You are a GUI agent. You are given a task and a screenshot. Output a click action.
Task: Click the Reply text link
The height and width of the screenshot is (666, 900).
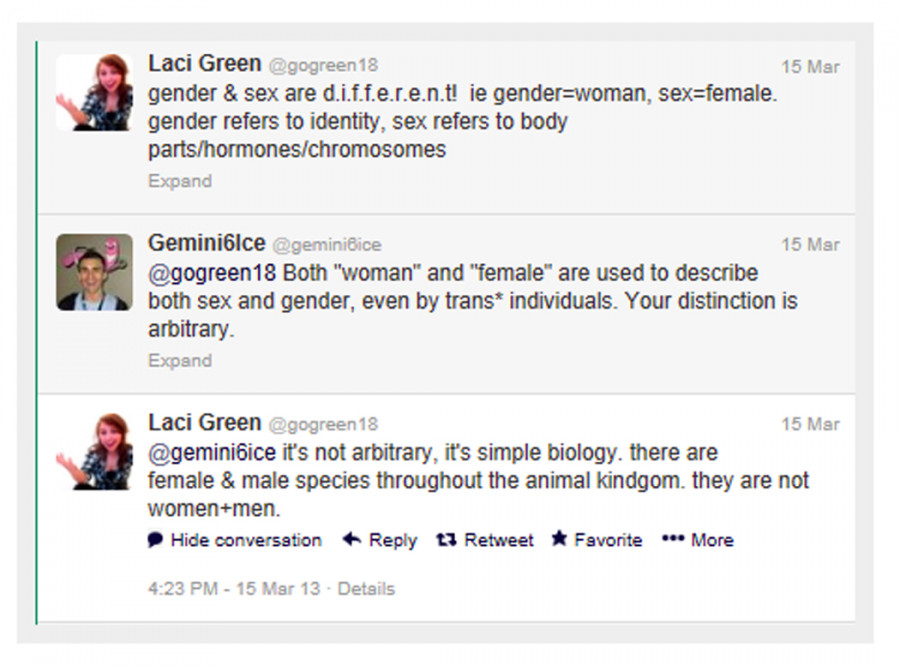click(x=392, y=540)
